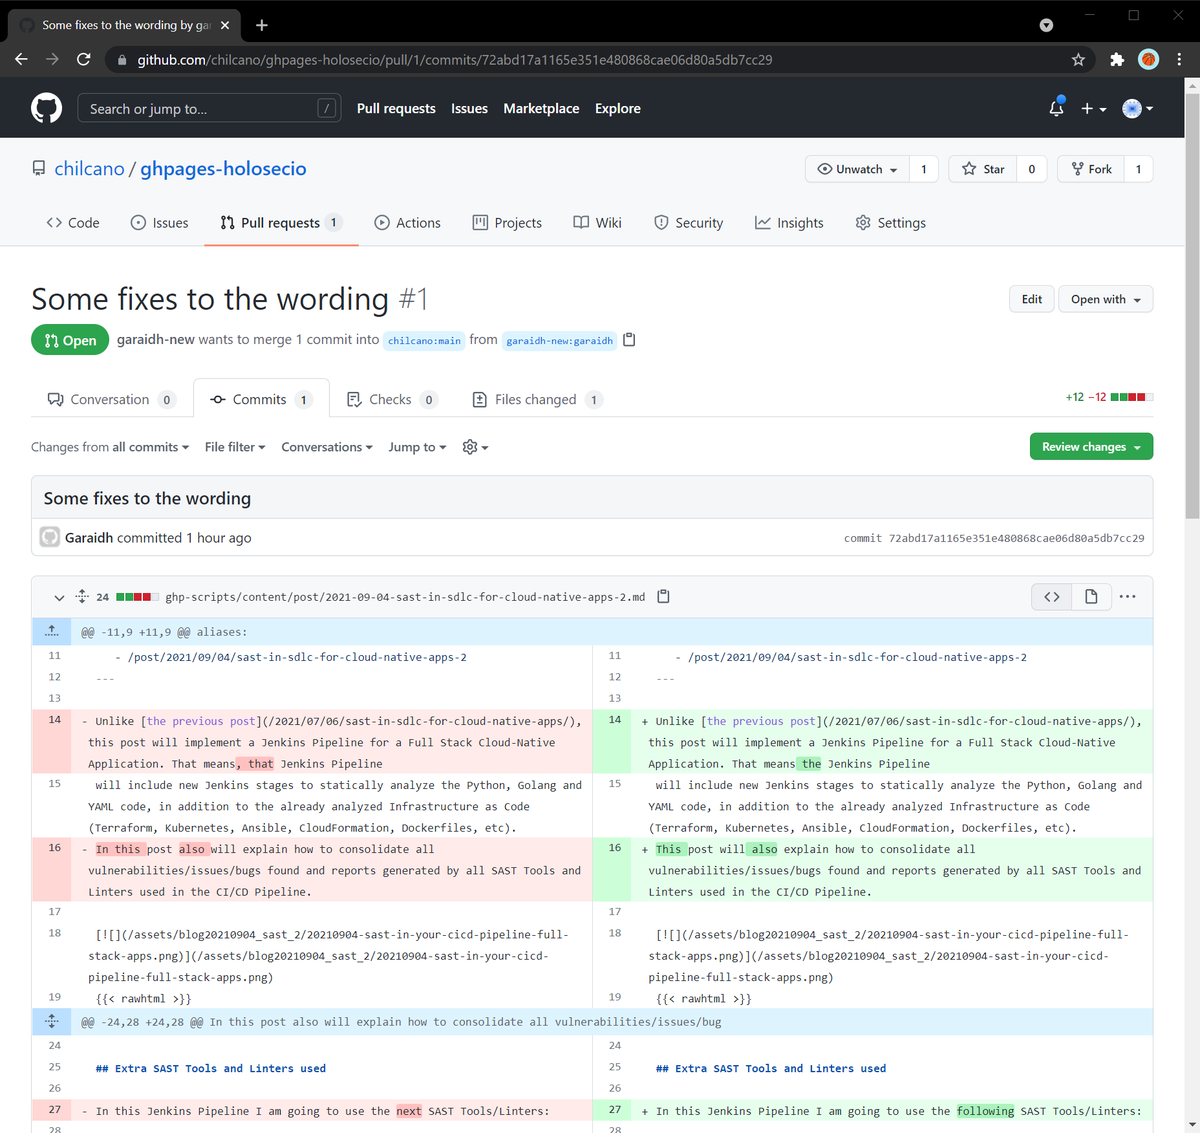Open the GitHub home logo
The image size is (1200, 1133).
46,108
